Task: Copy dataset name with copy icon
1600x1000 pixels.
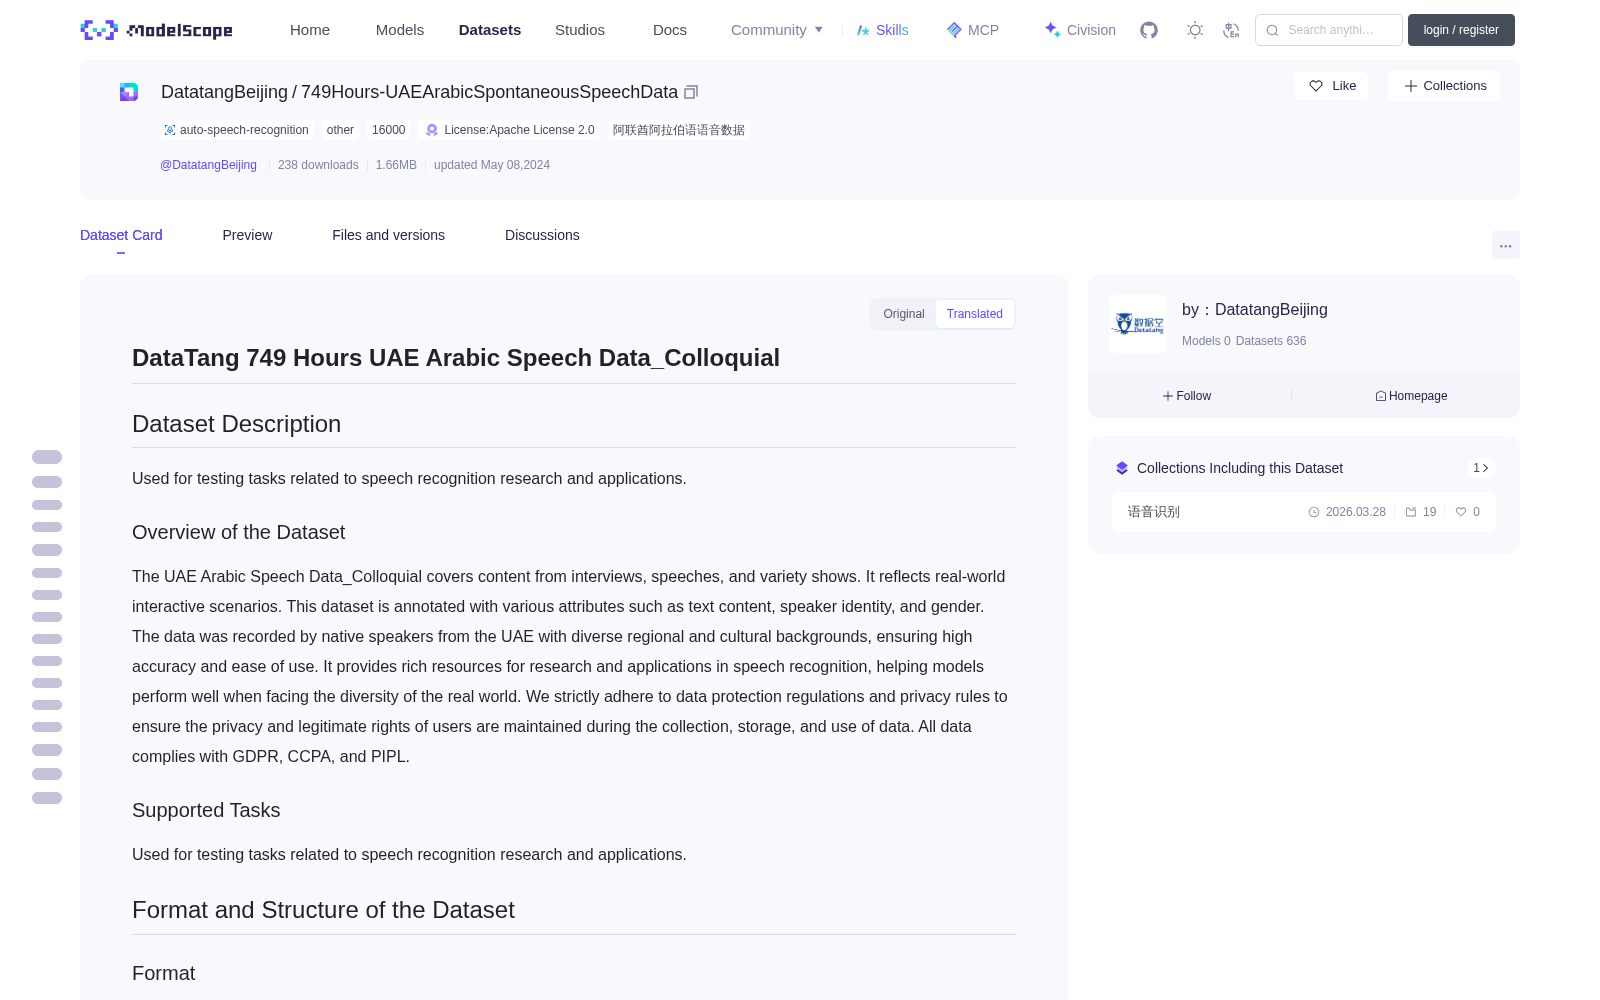Action: click(x=691, y=92)
